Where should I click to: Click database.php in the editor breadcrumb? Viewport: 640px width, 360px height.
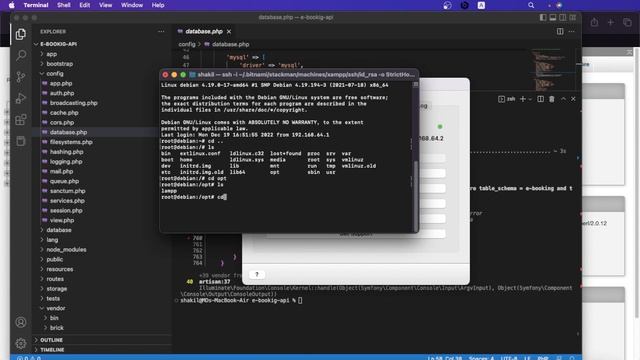[231, 44]
